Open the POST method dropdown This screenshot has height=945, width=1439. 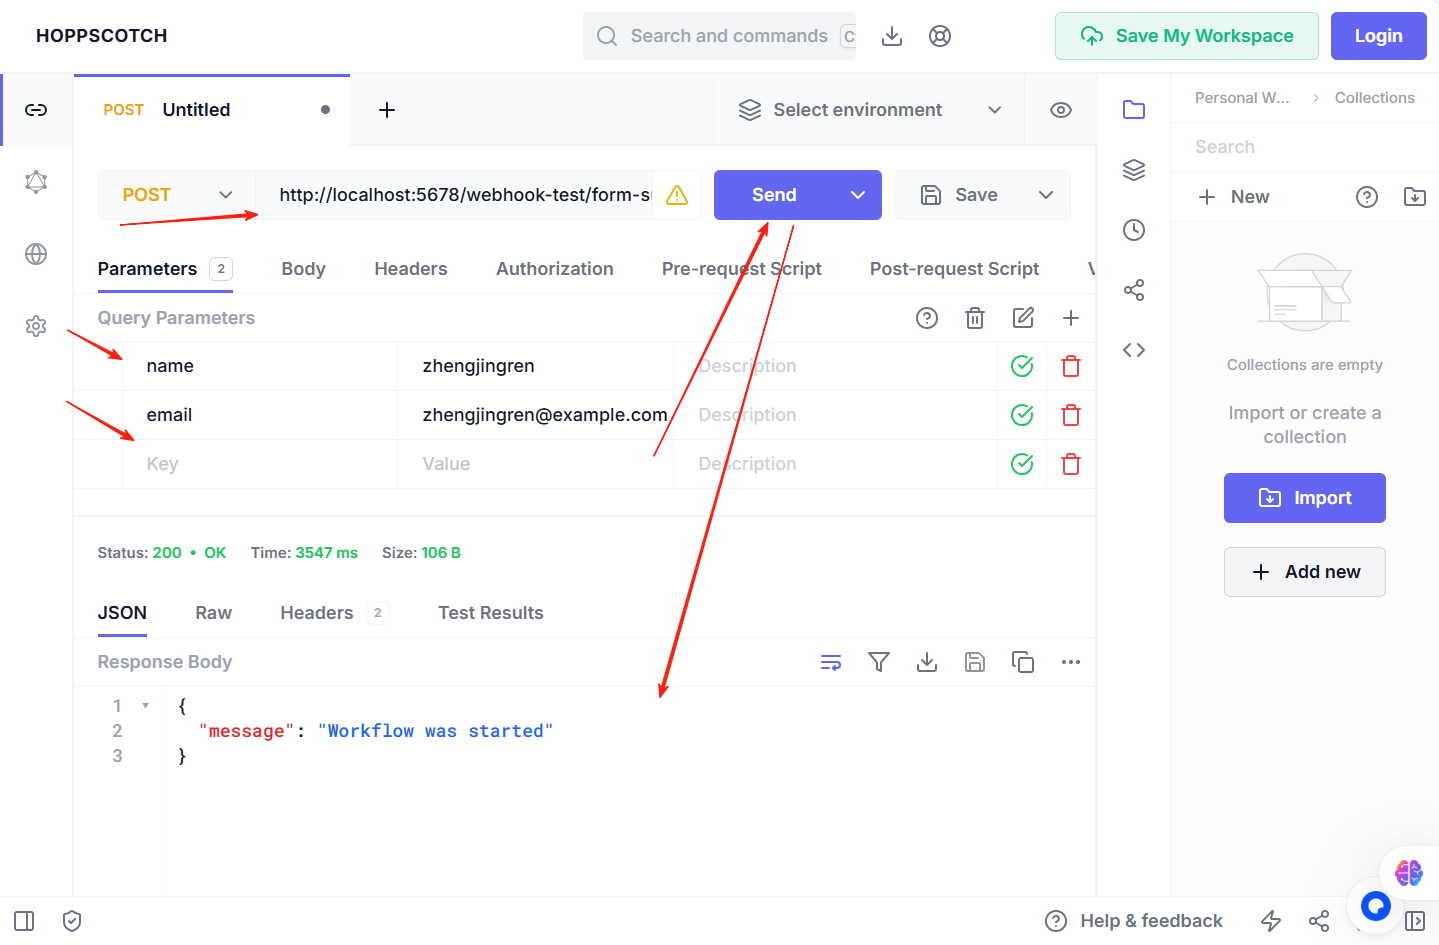[177, 195]
